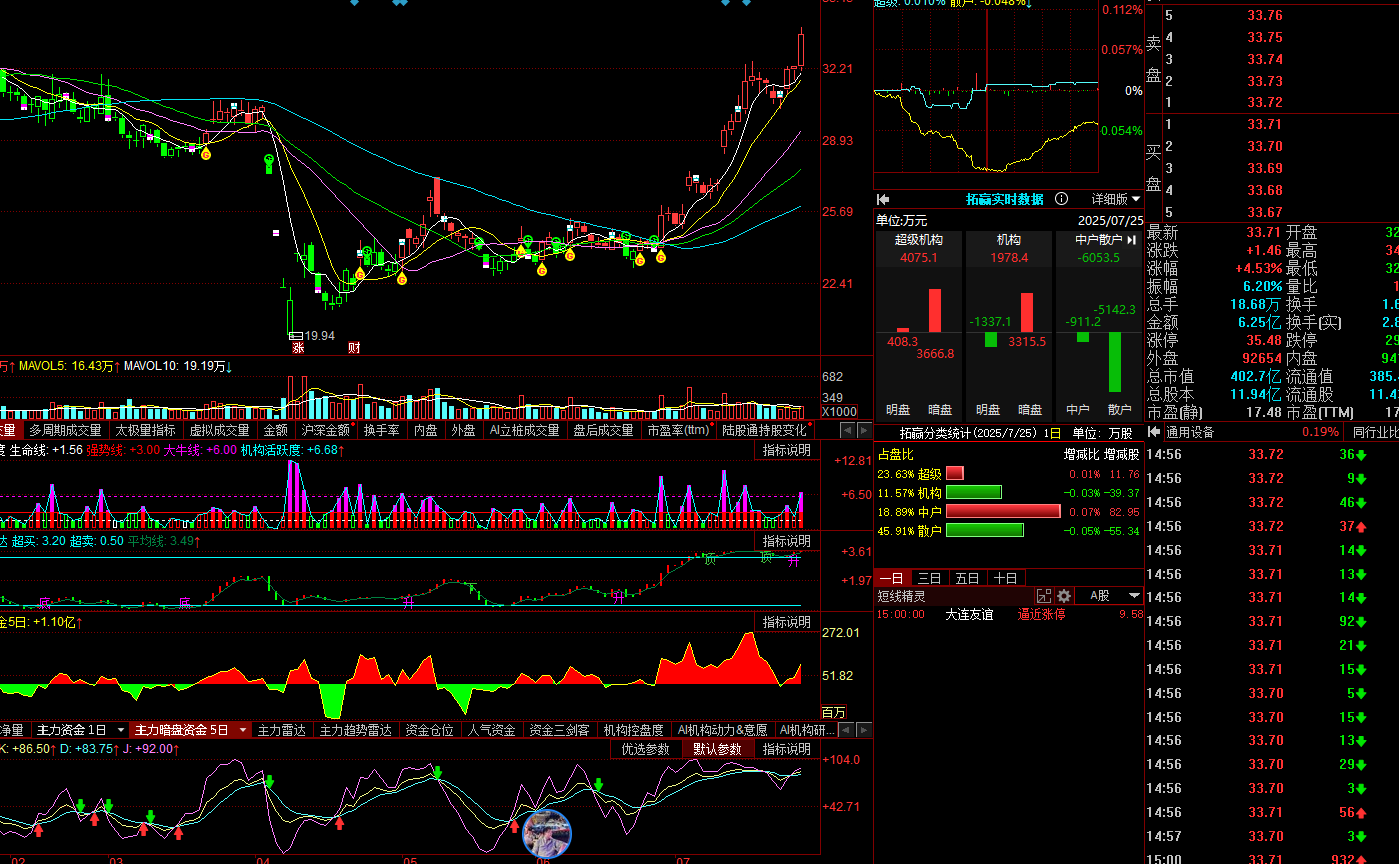Screen dimensions: 1399x864
Task: Click bid price 33.67 in order book
Action: 1265,212
